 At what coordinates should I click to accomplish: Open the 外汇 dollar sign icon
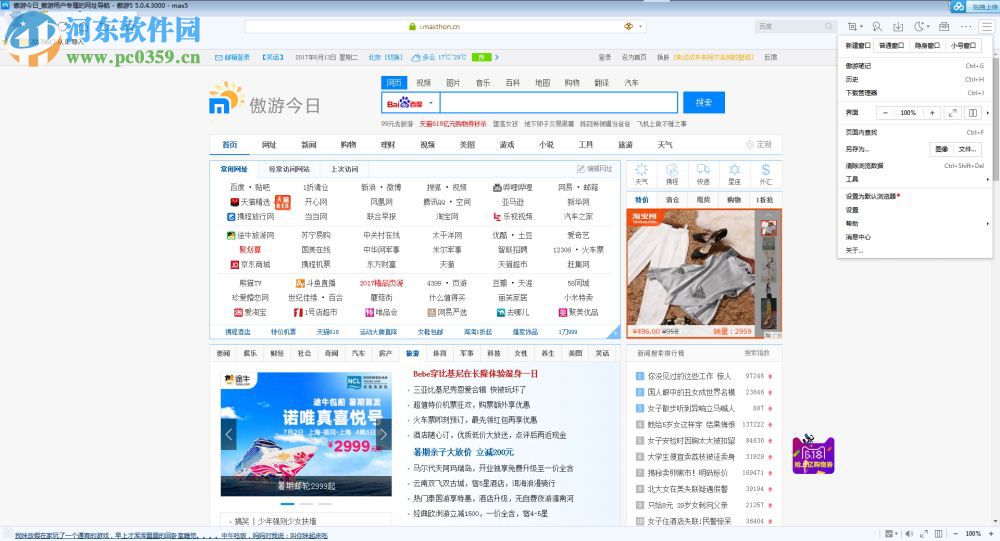coord(765,169)
